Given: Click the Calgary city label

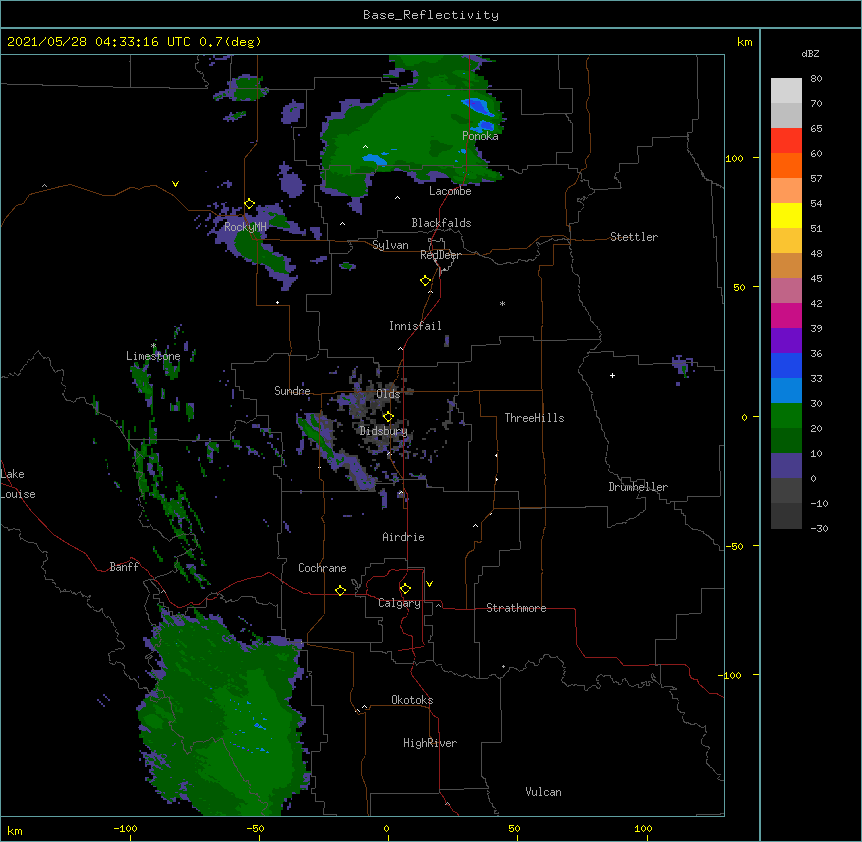Looking at the screenshot, I should click(399, 603).
